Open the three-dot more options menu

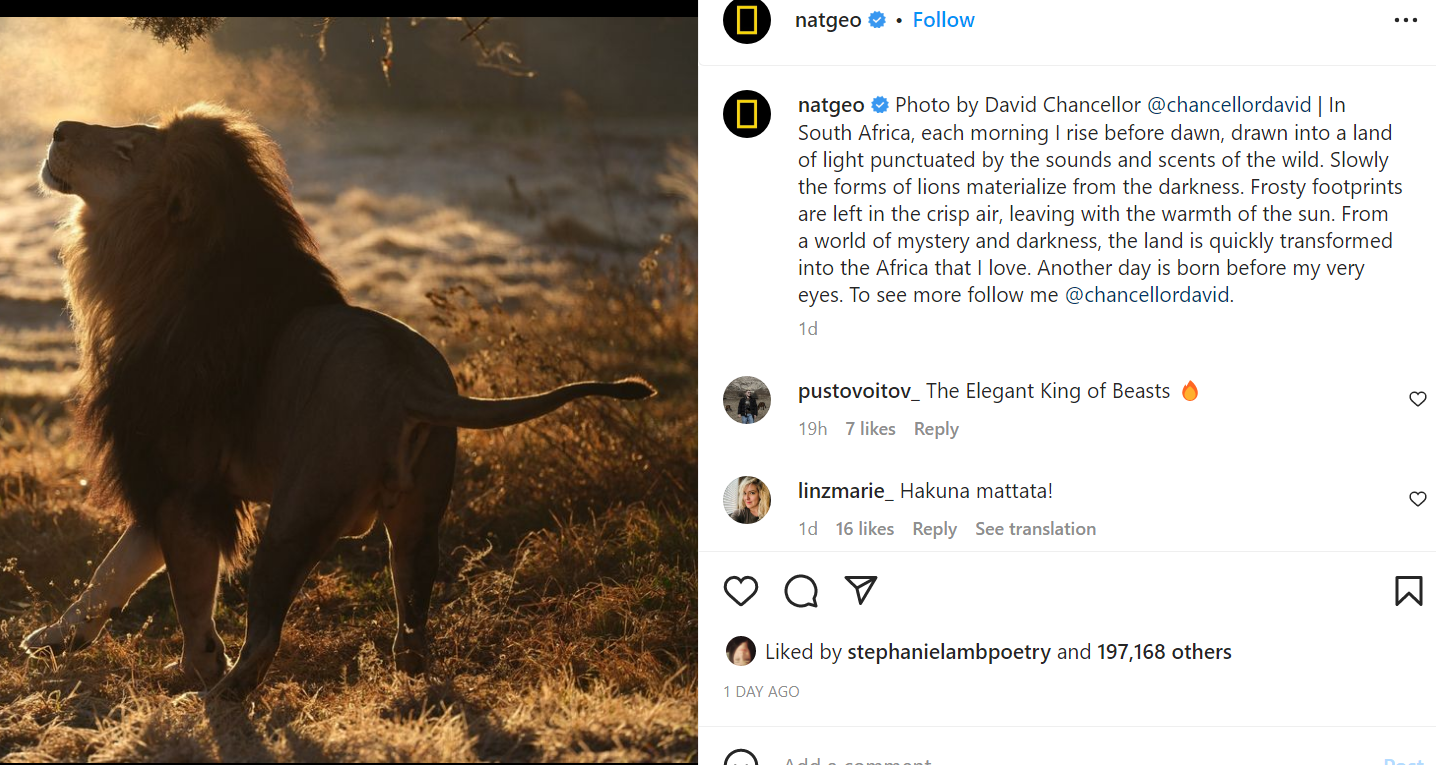click(x=1406, y=21)
